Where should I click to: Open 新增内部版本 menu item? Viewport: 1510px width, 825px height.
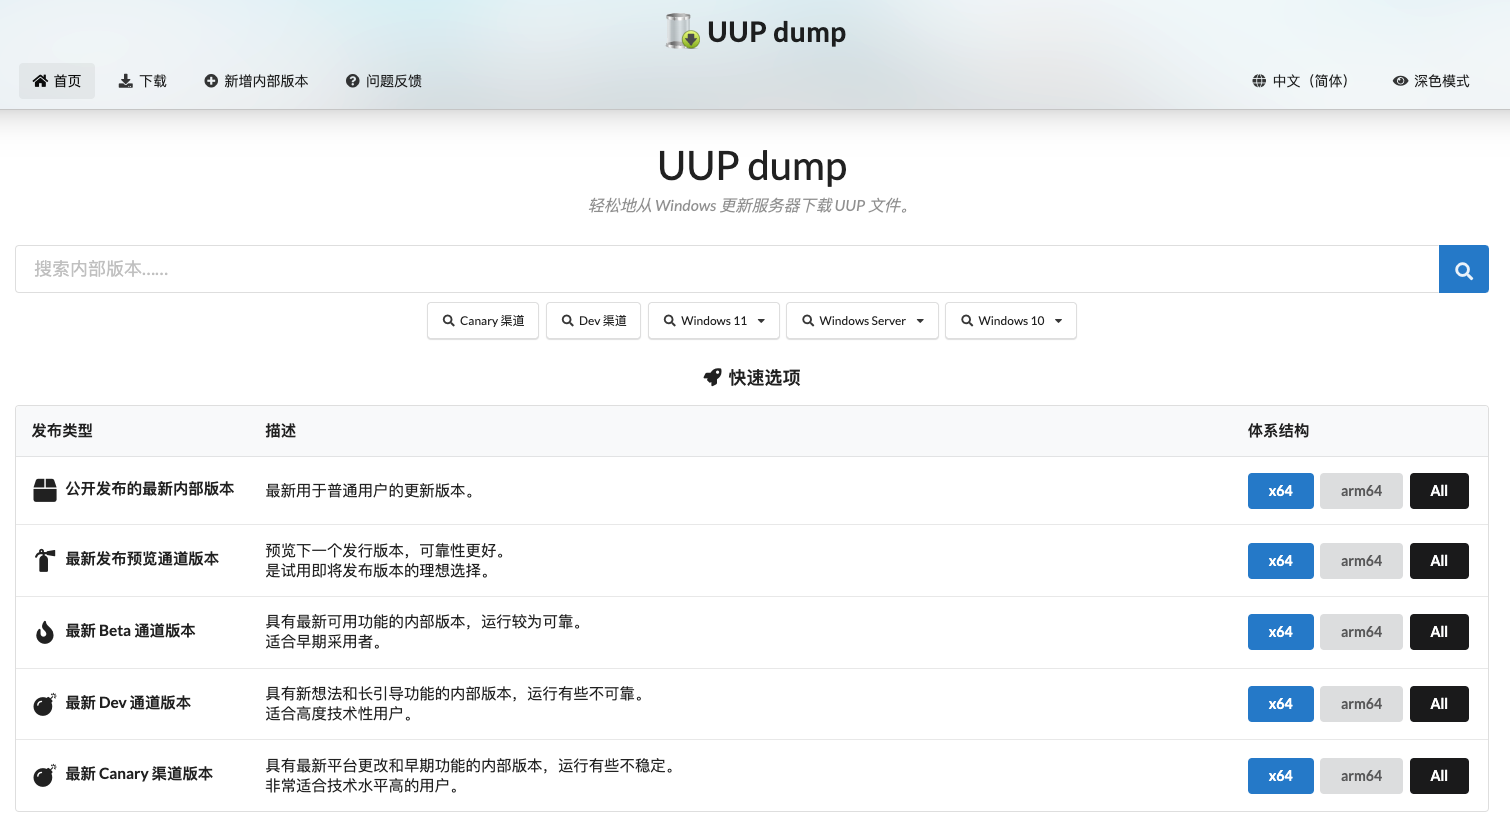(256, 81)
